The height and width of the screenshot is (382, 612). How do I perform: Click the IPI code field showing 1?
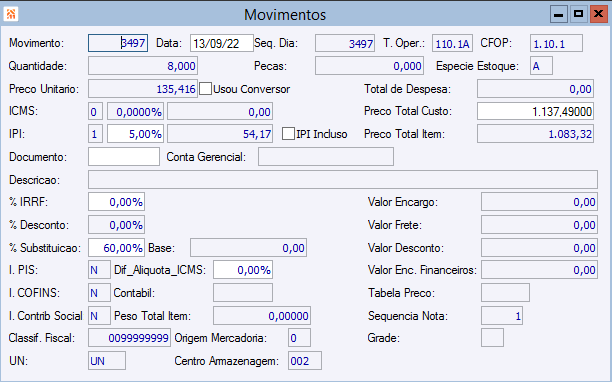tap(95, 133)
